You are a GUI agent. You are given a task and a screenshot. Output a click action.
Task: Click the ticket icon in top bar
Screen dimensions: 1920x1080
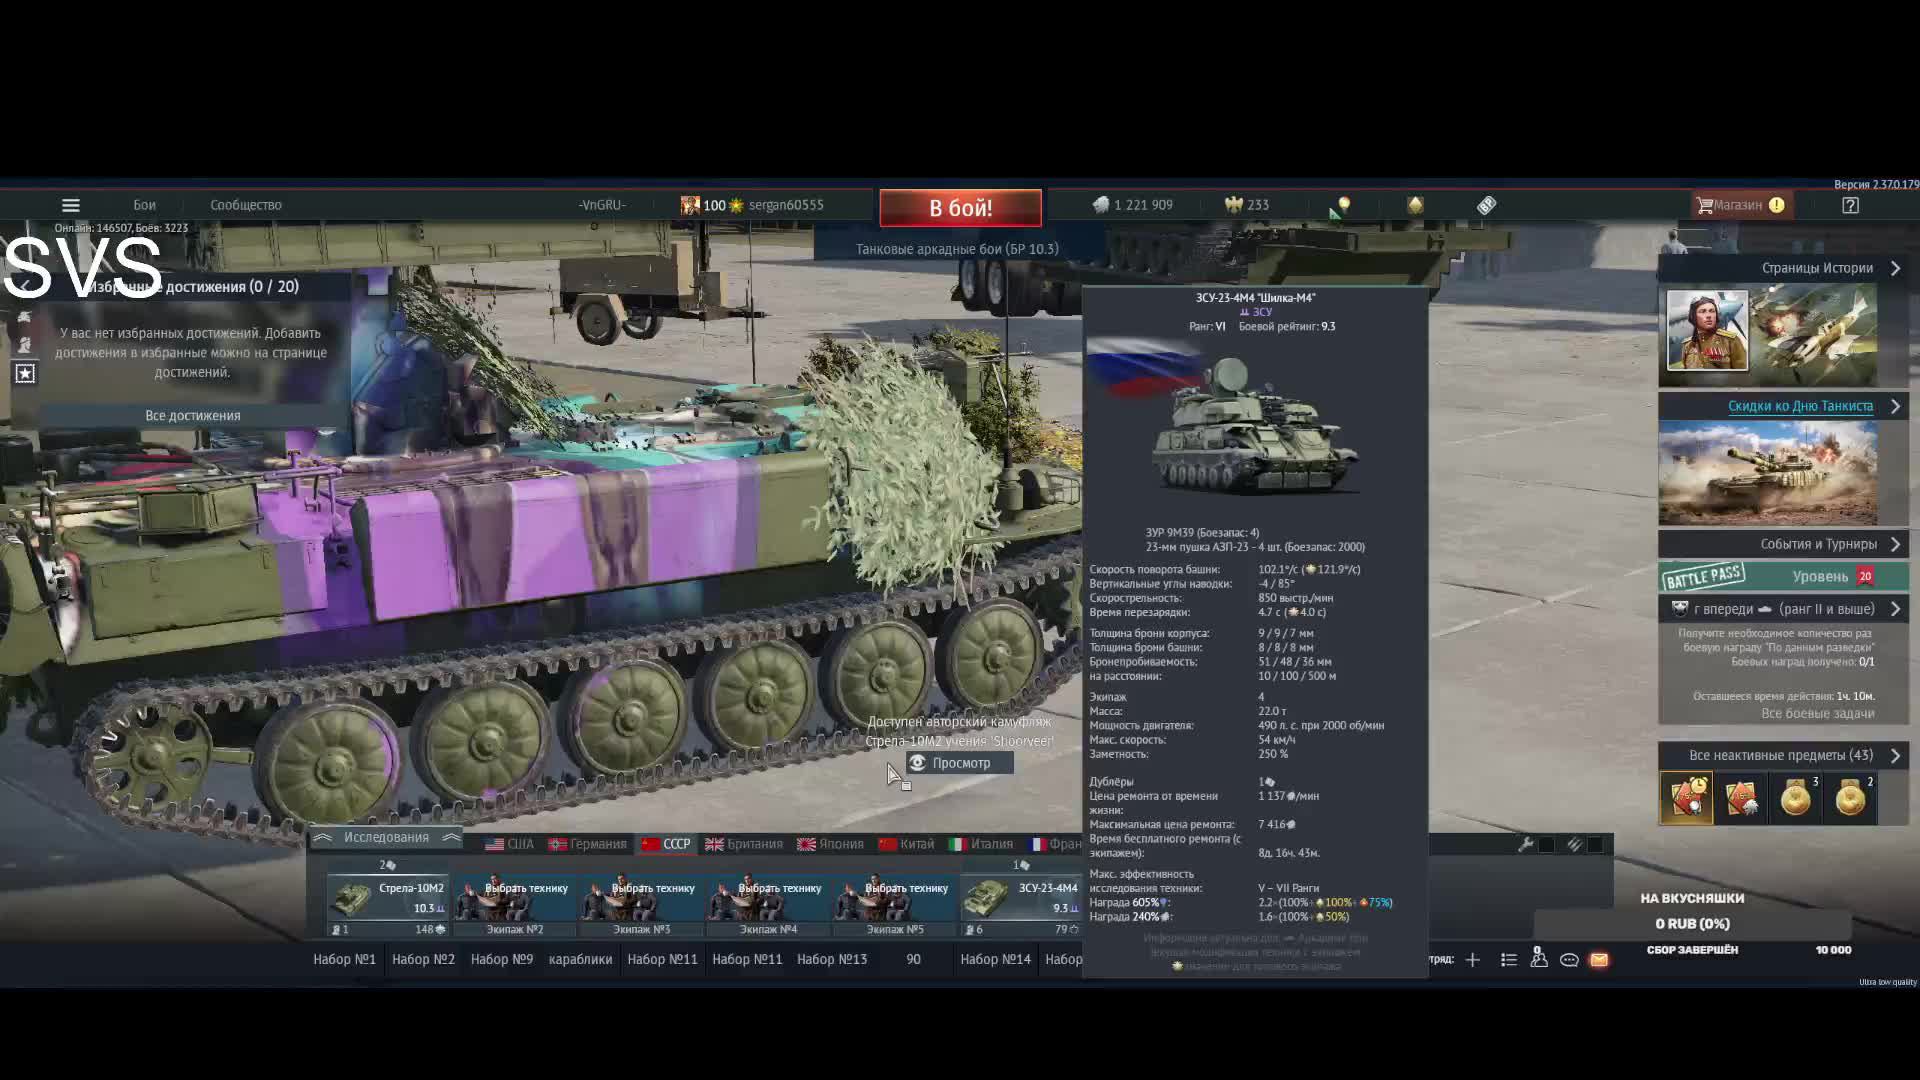click(1487, 205)
